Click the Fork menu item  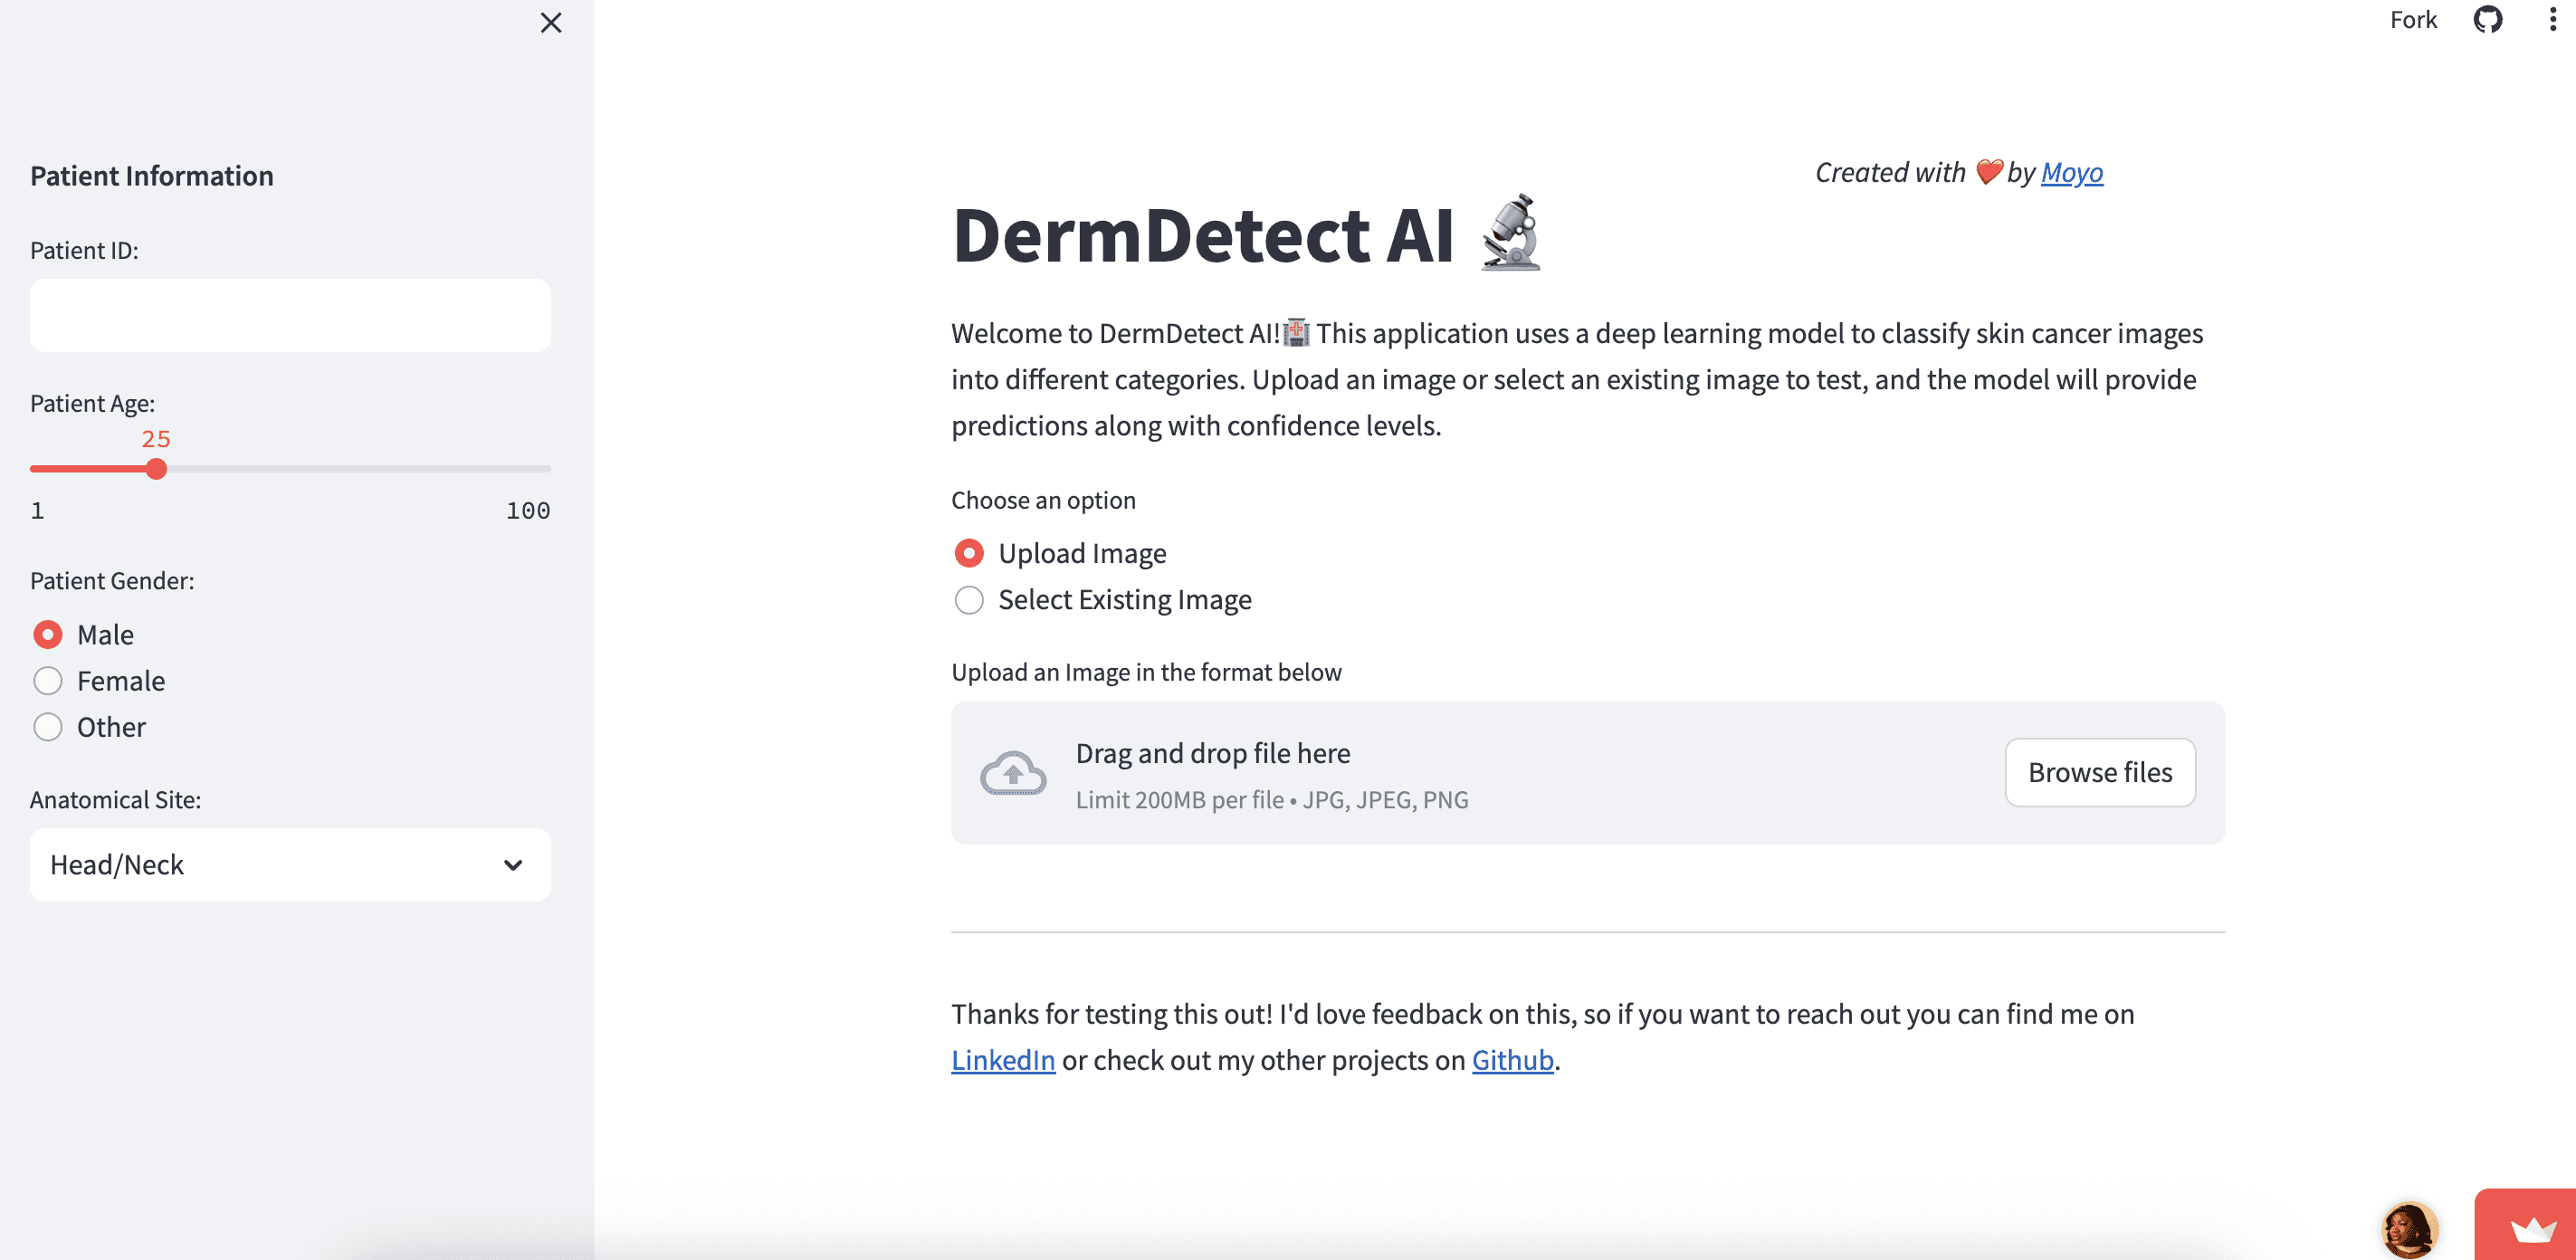tap(2413, 20)
